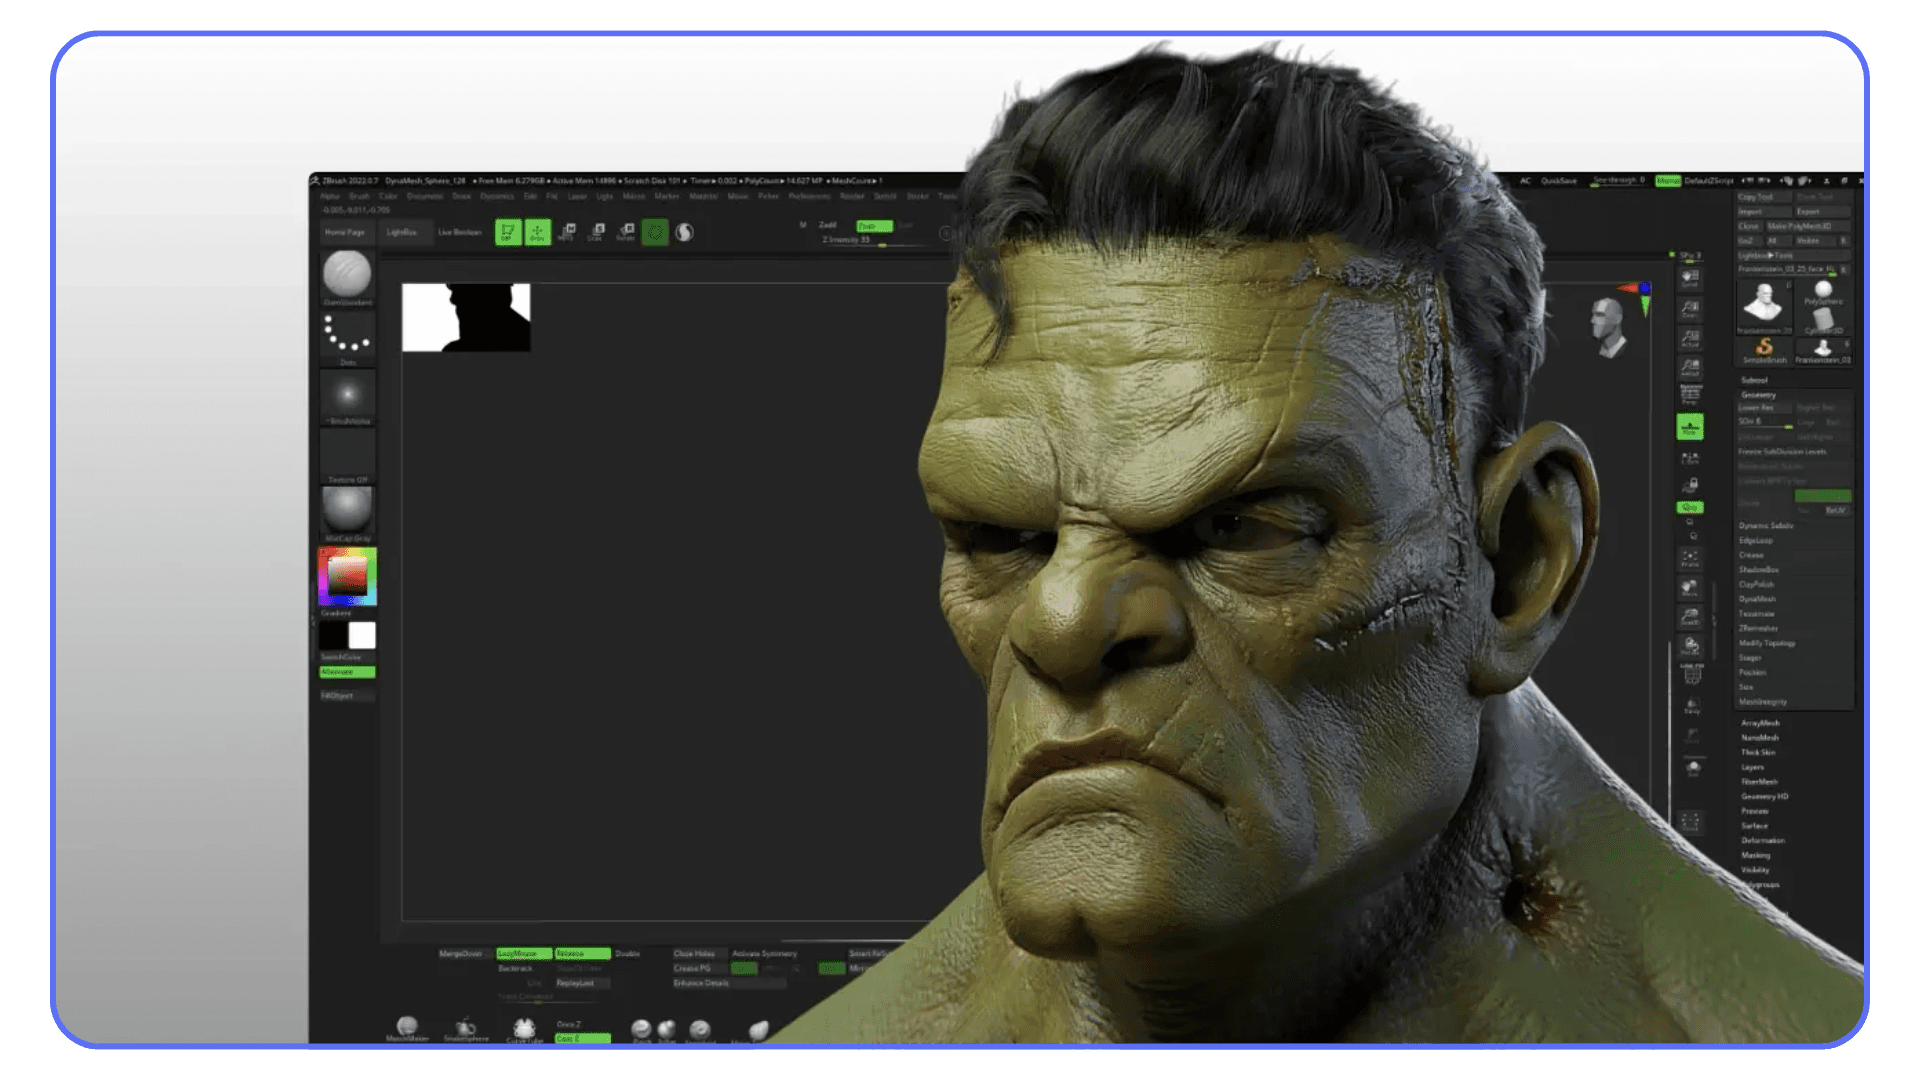
Task: Collapse the Geometry section header
Action: (x=1758, y=395)
